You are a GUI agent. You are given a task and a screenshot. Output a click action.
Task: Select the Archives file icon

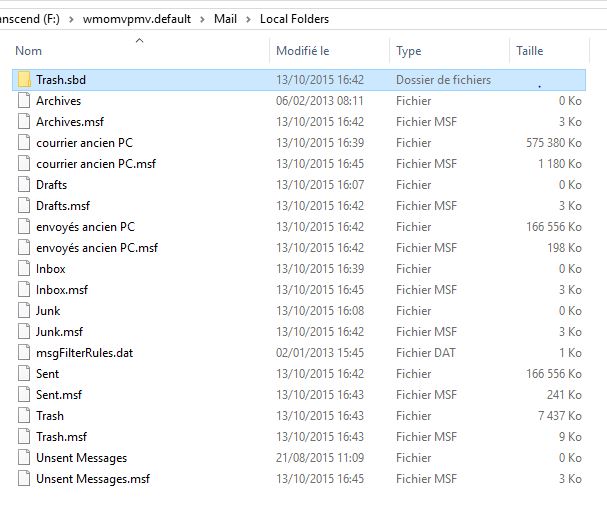(x=24, y=101)
